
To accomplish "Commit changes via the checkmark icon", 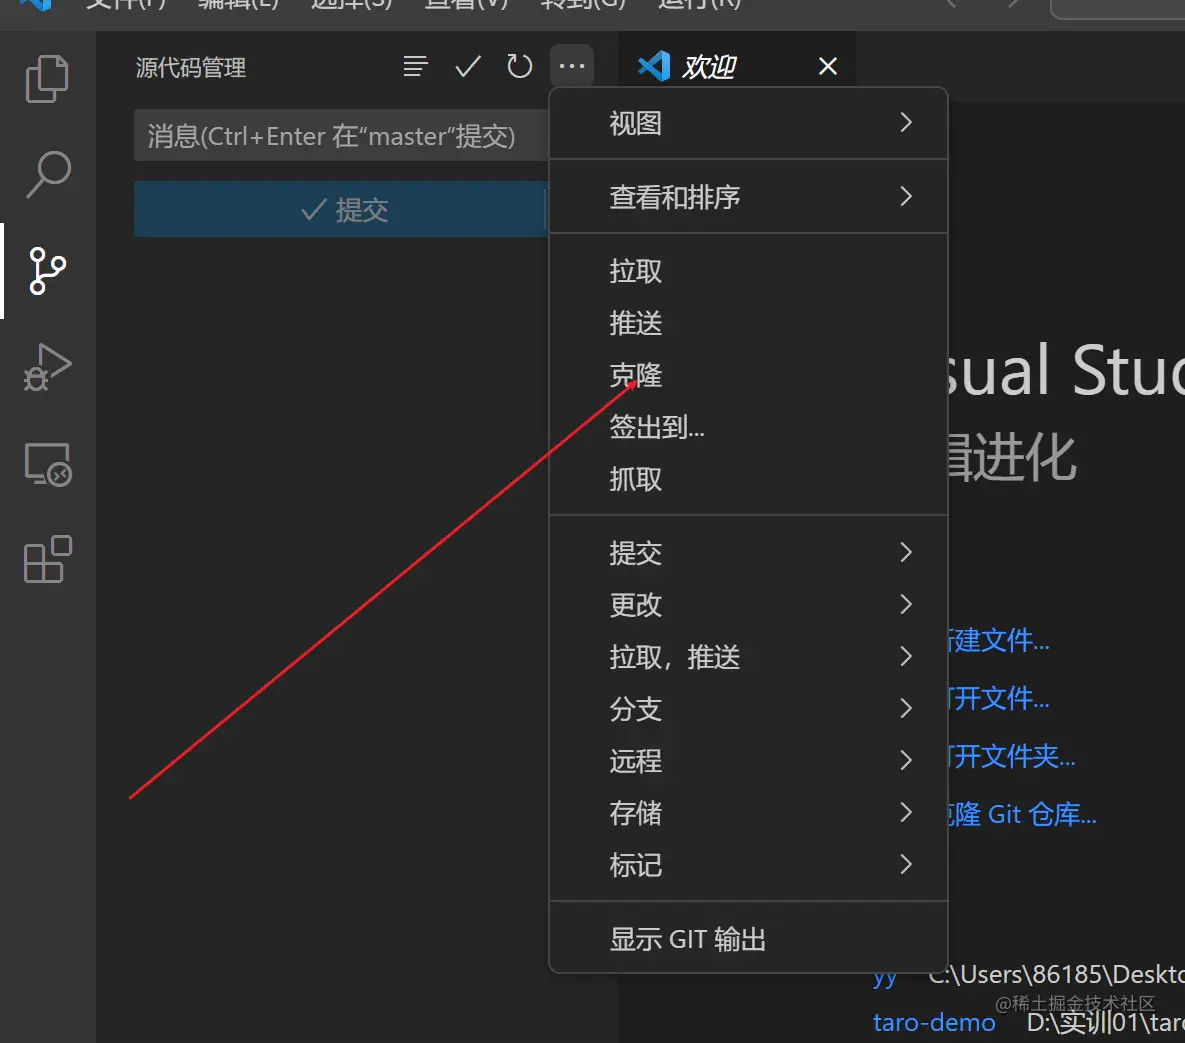I will point(467,66).
